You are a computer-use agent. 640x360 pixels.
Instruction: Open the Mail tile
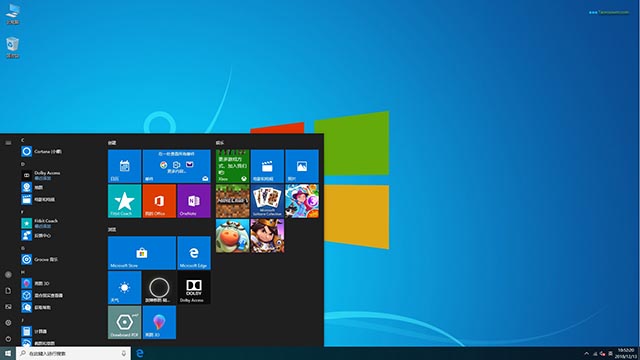(x=176, y=166)
